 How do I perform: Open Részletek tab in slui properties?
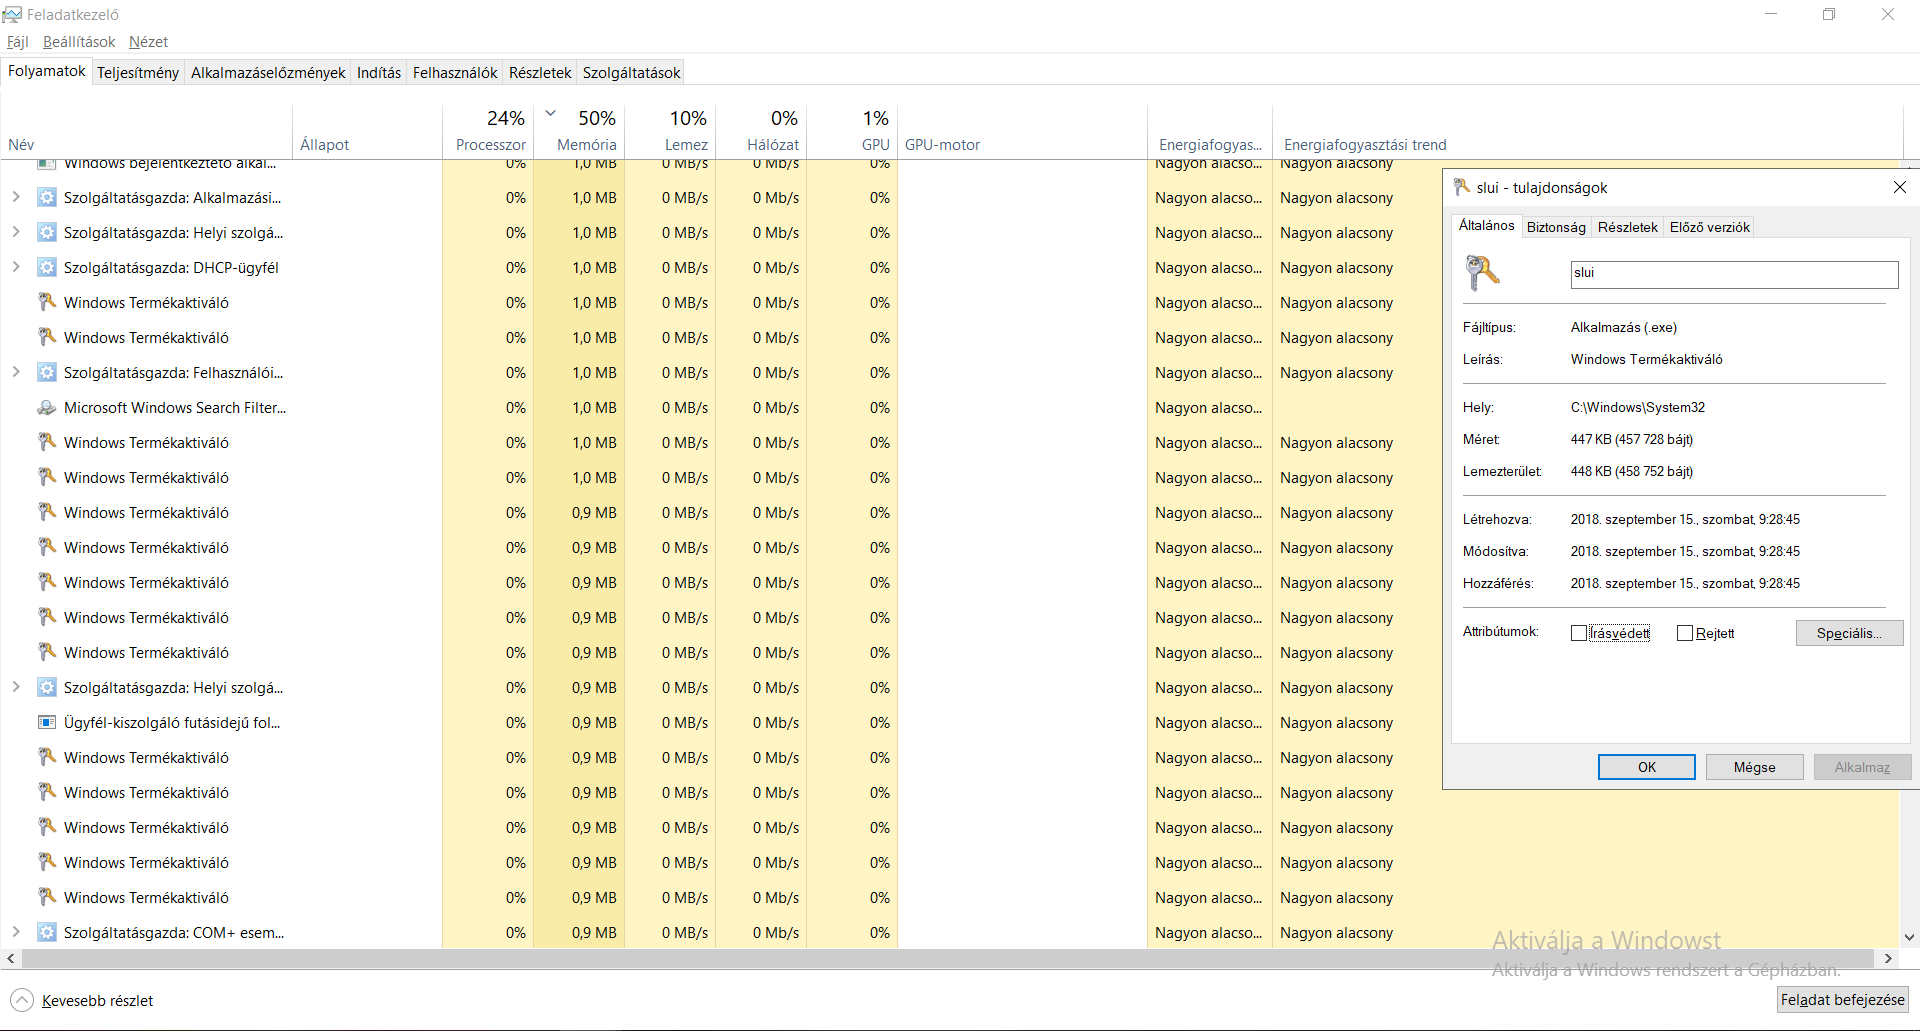click(1628, 227)
